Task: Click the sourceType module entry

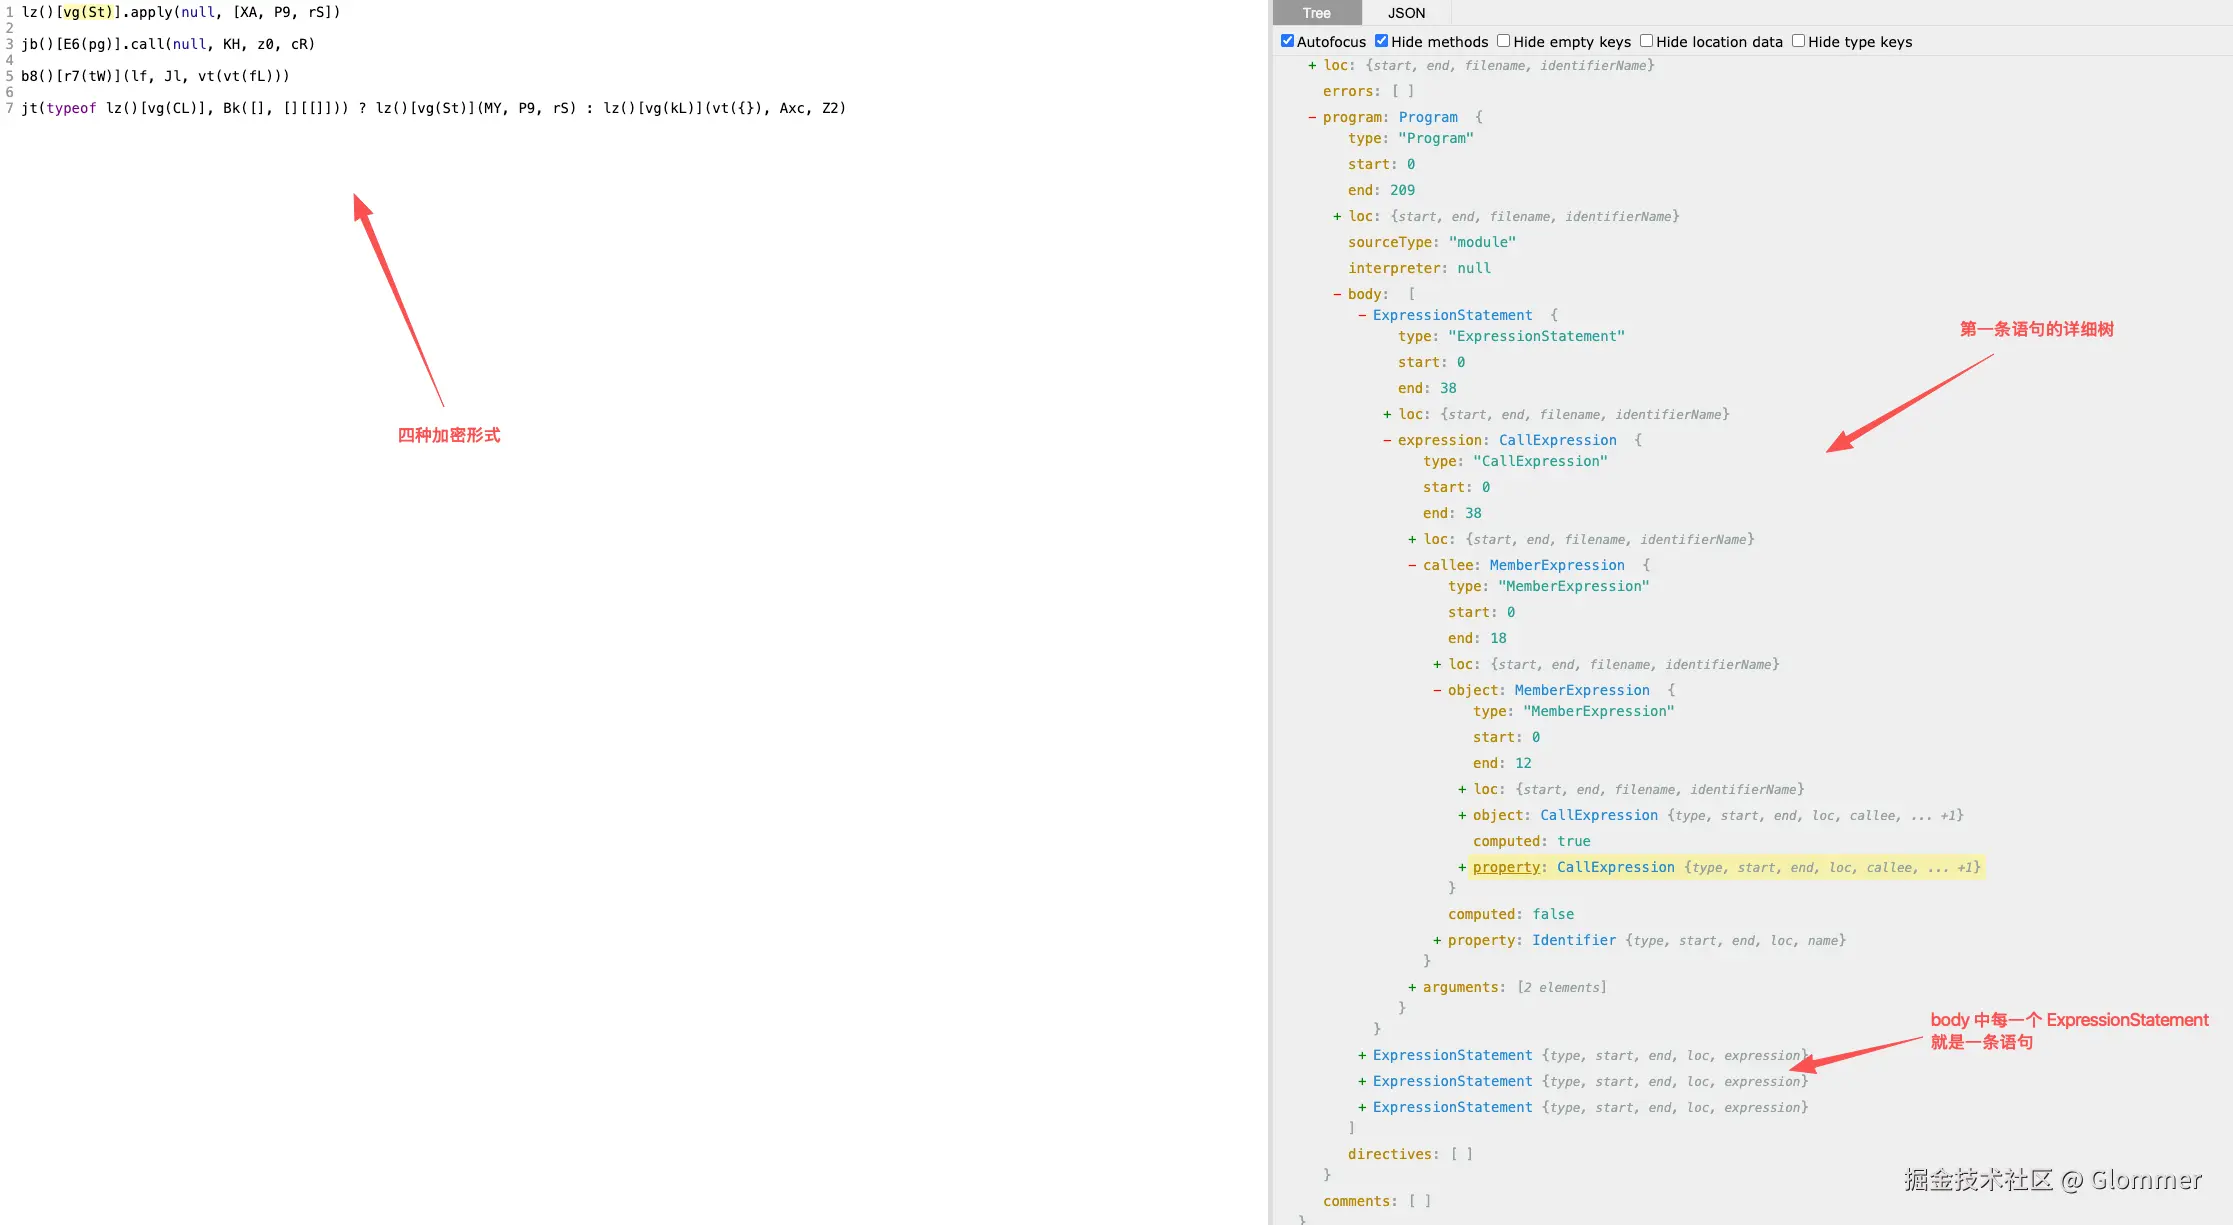Action: click(x=1431, y=242)
